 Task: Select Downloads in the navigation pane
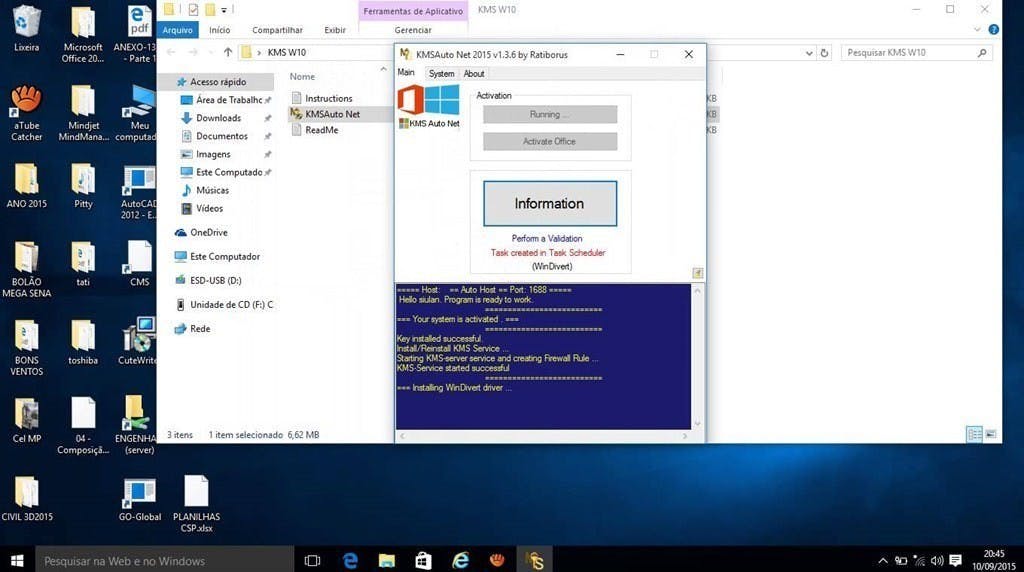(x=218, y=118)
